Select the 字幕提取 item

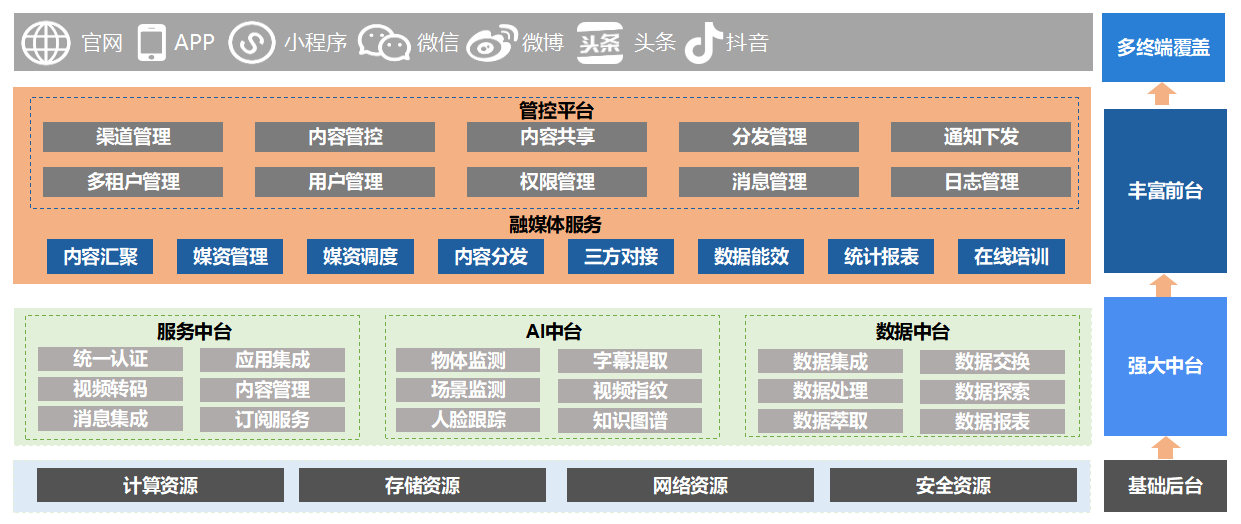(x=630, y=361)
